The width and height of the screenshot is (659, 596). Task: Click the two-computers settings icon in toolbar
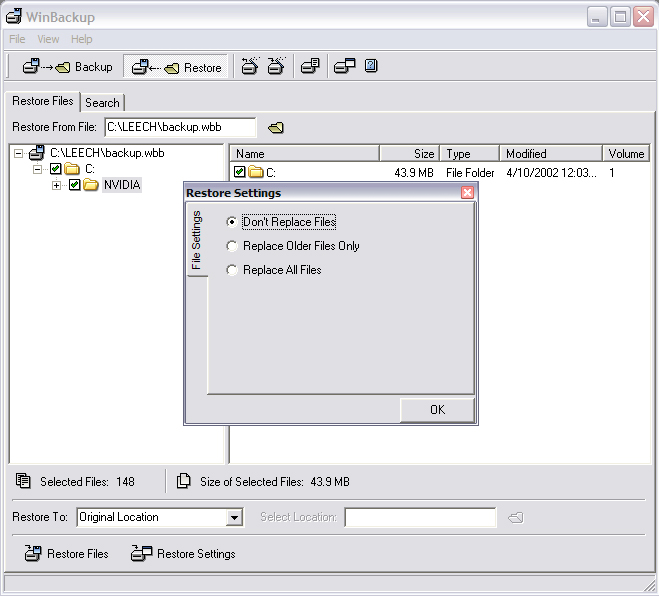[x=345, y=67]
